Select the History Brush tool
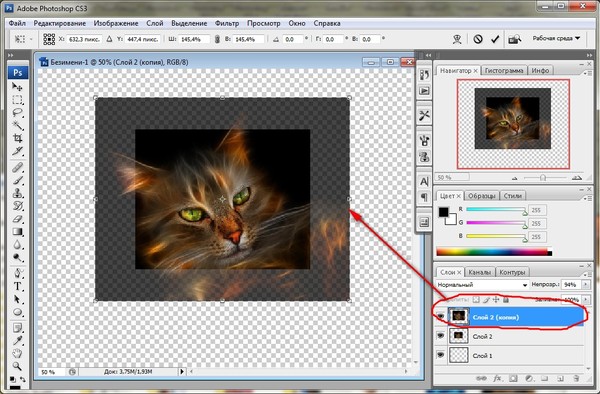 [17, 206]
